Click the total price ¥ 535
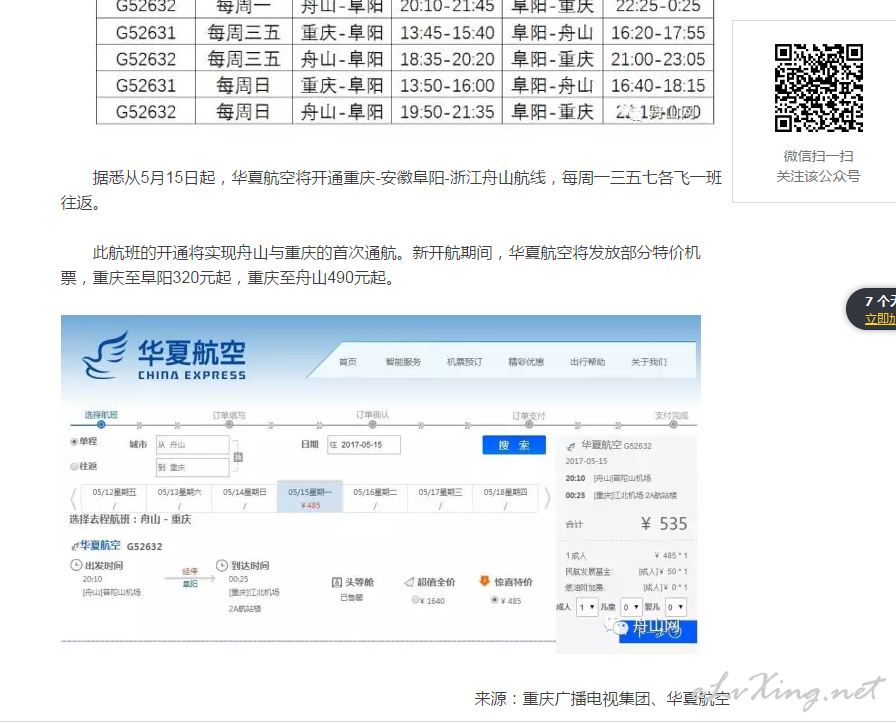 (664, 523)
